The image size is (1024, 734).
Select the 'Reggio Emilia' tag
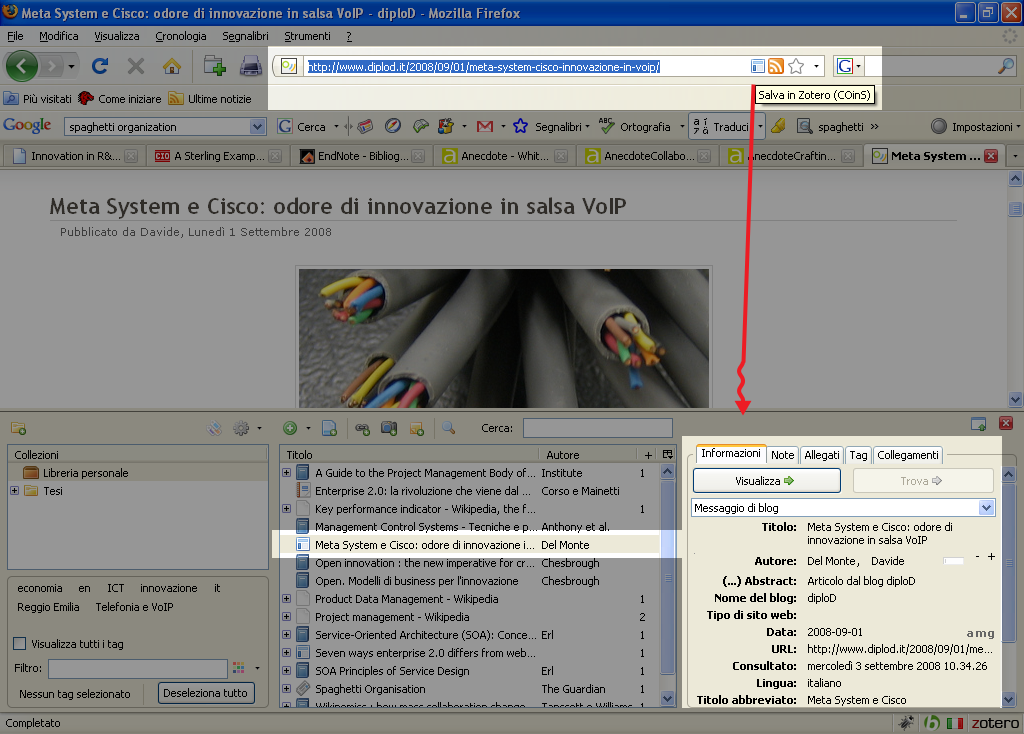click(48, 607)
